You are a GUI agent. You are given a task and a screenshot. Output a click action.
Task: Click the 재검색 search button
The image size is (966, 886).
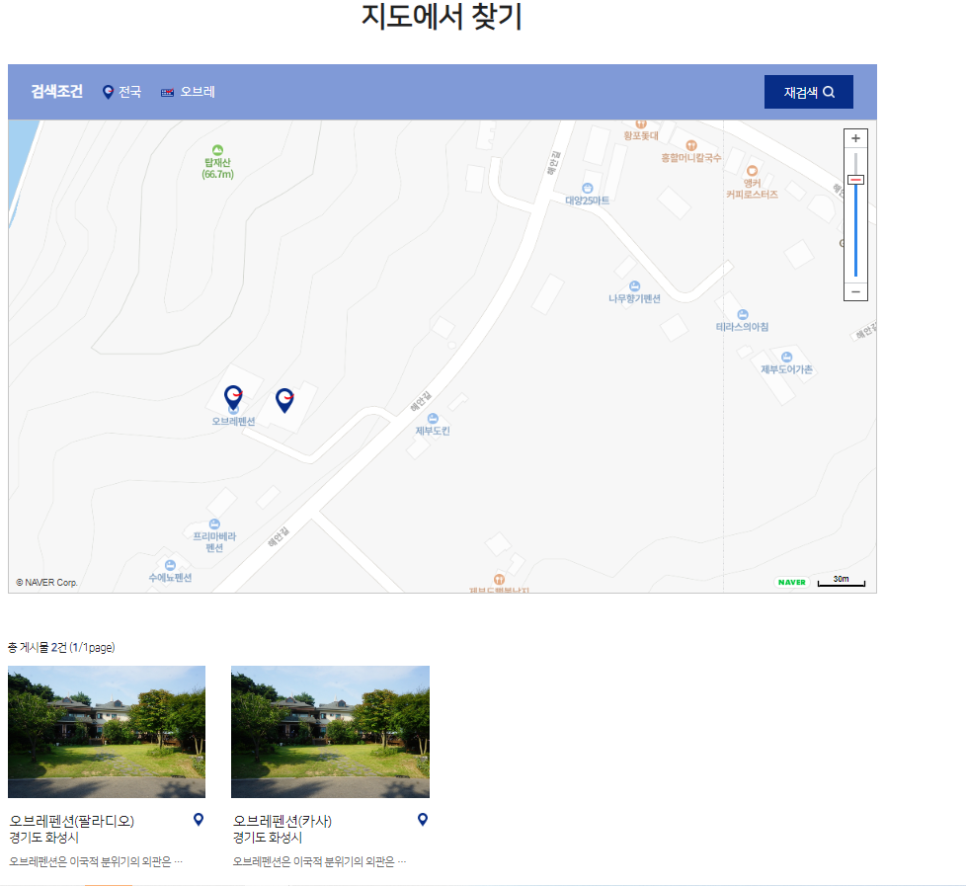[x=808, y=92]
